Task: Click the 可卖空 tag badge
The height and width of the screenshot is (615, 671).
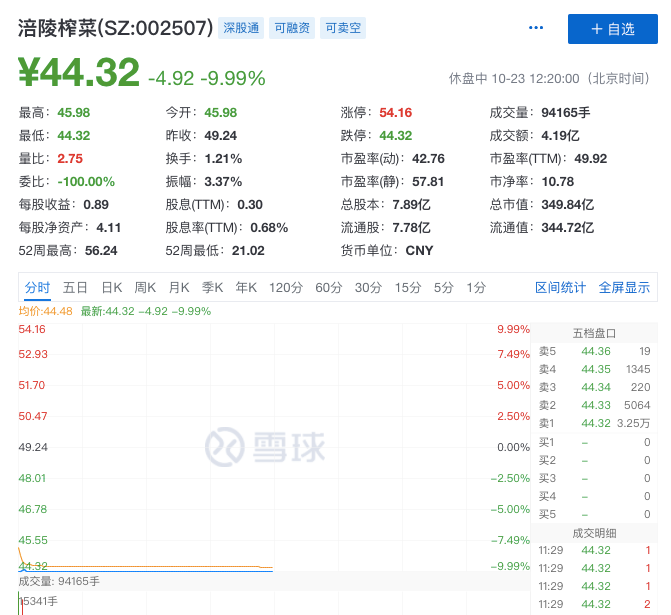Action: [x=343, y=28]
